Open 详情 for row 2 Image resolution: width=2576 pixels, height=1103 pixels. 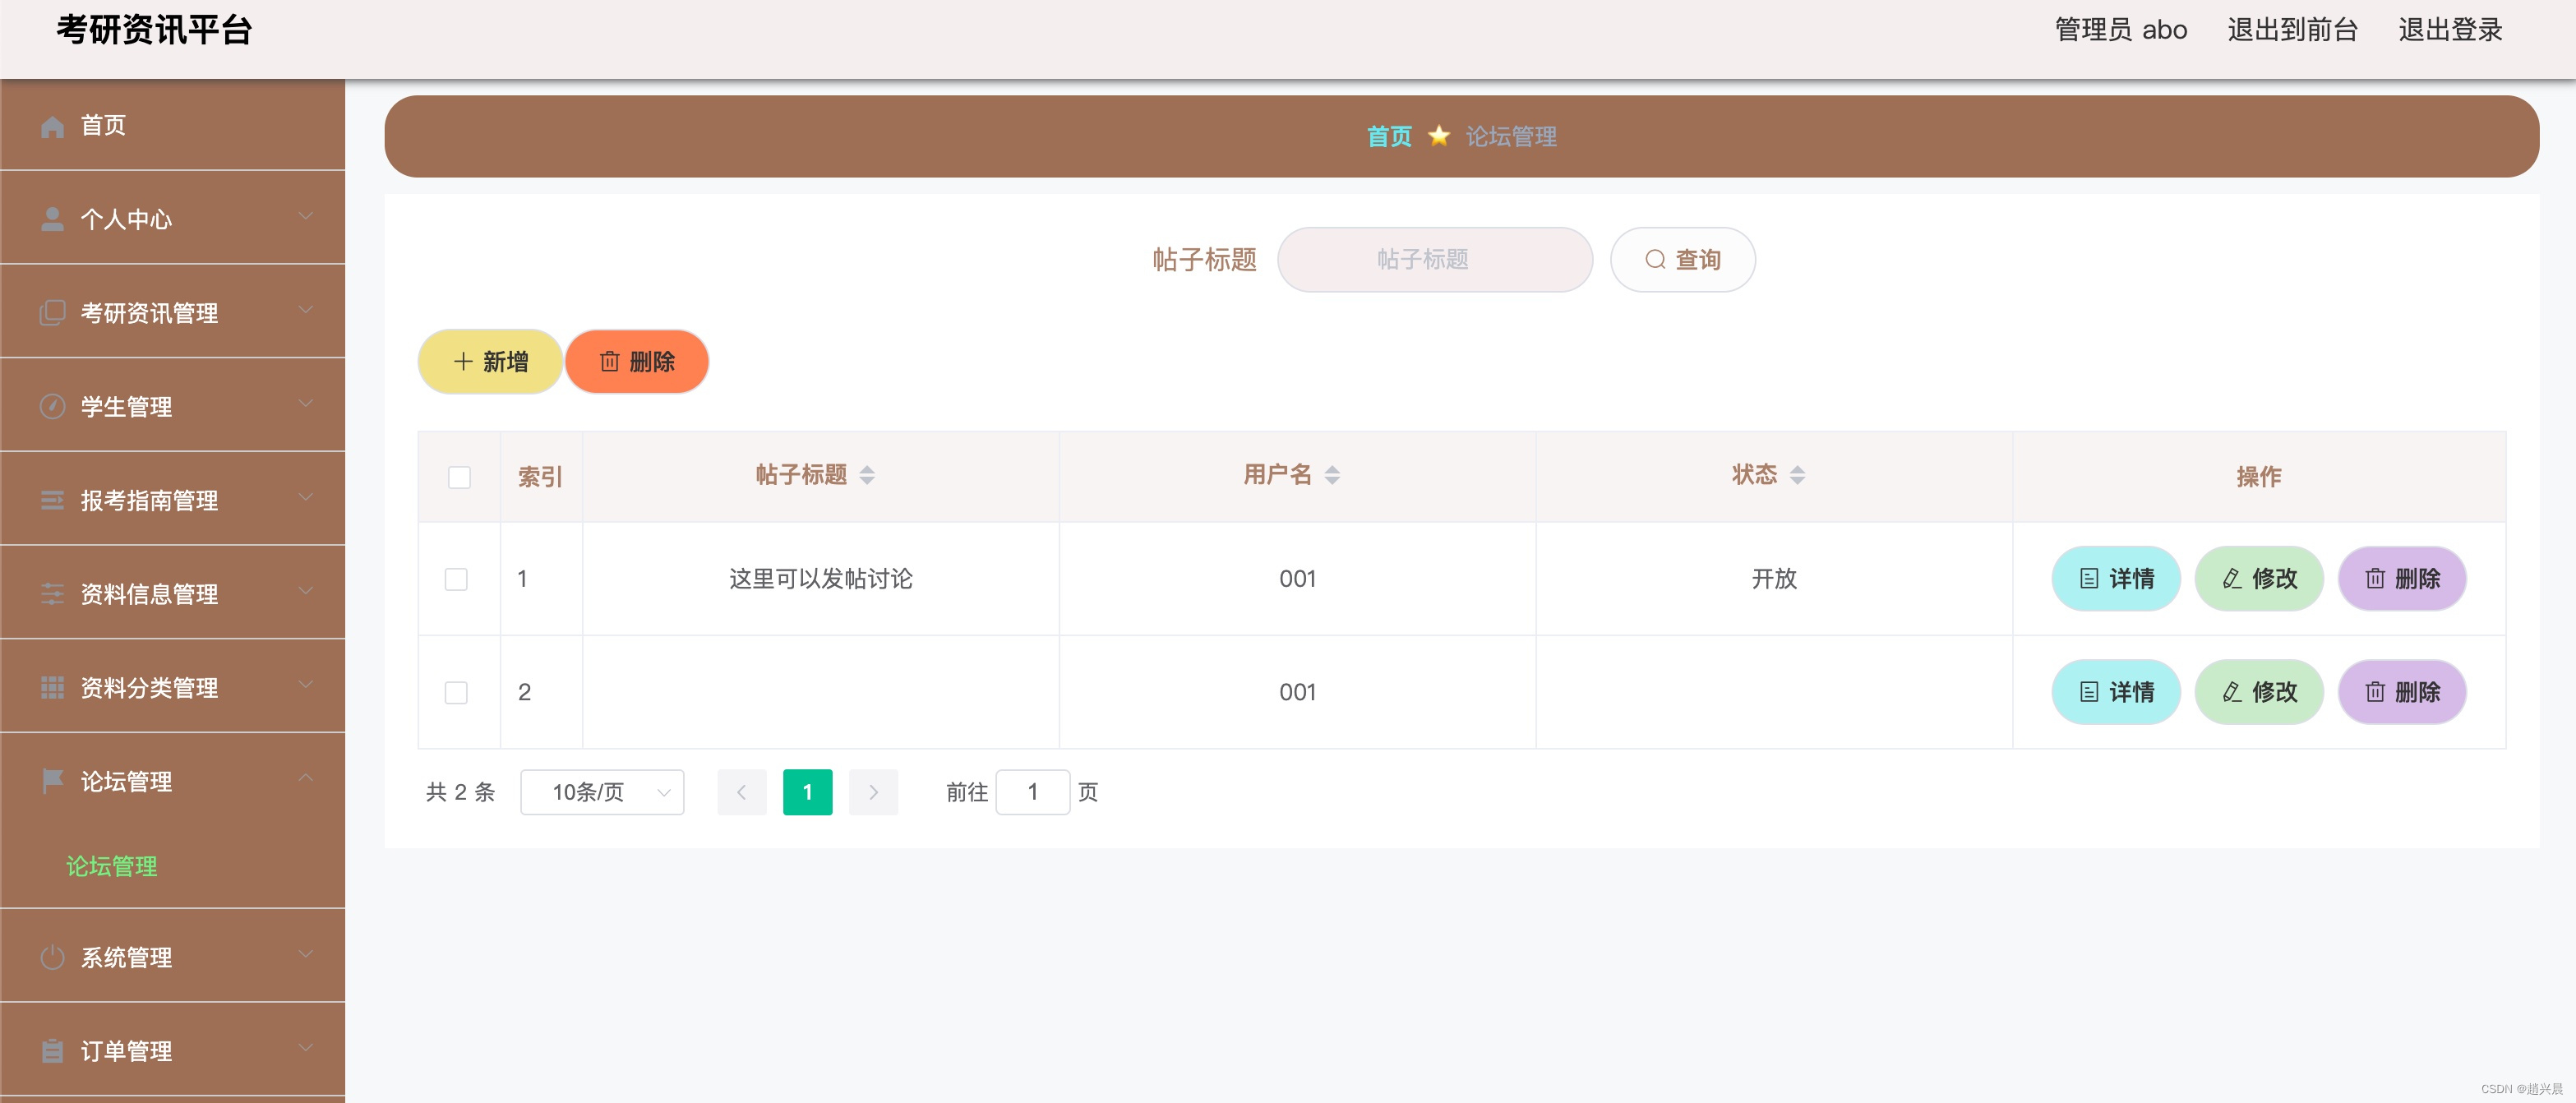pos(2116,692)
